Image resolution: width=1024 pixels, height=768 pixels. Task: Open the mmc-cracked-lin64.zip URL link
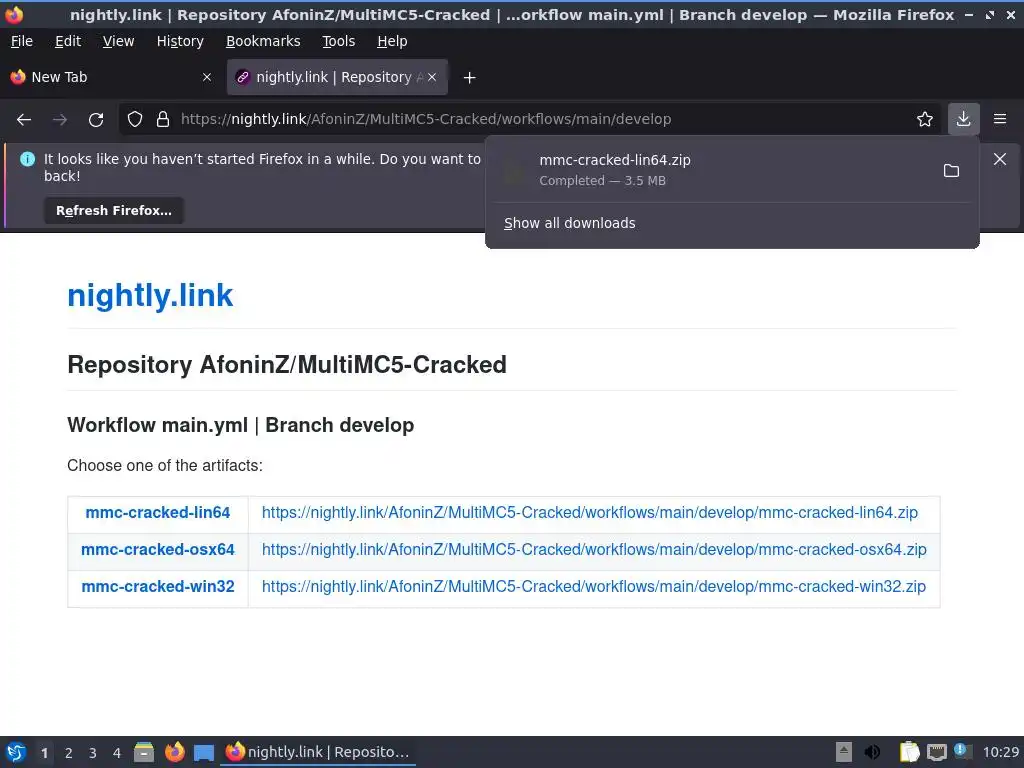tap(590, 513)
